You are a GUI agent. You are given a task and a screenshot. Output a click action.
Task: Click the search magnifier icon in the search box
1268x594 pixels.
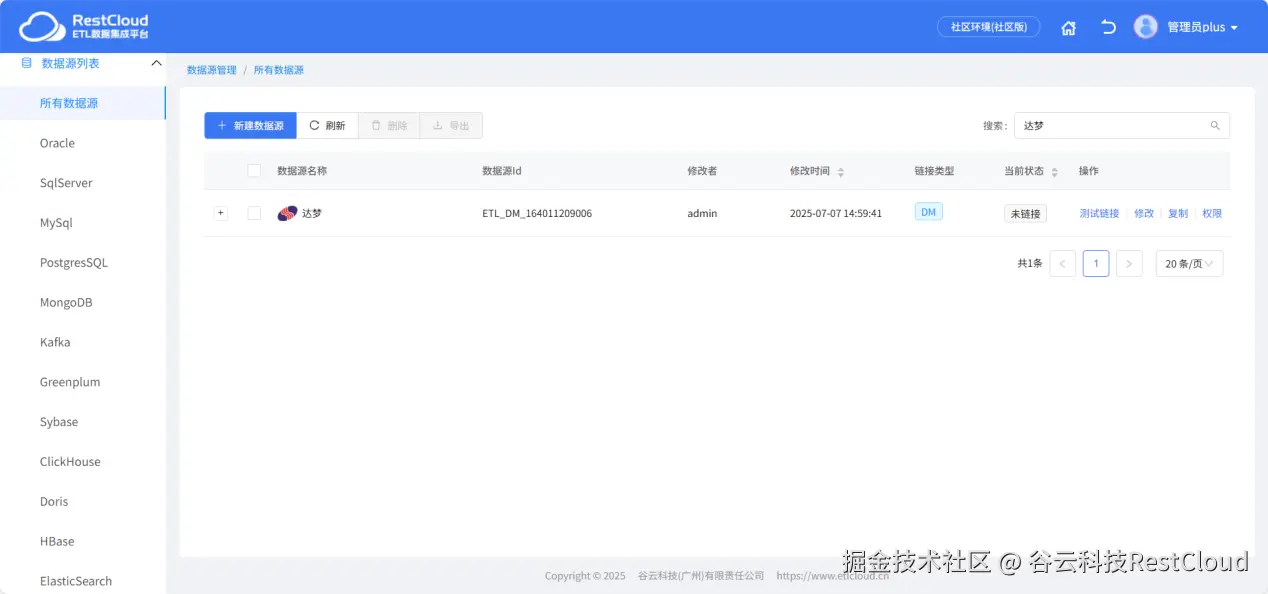coord(1214,125)
